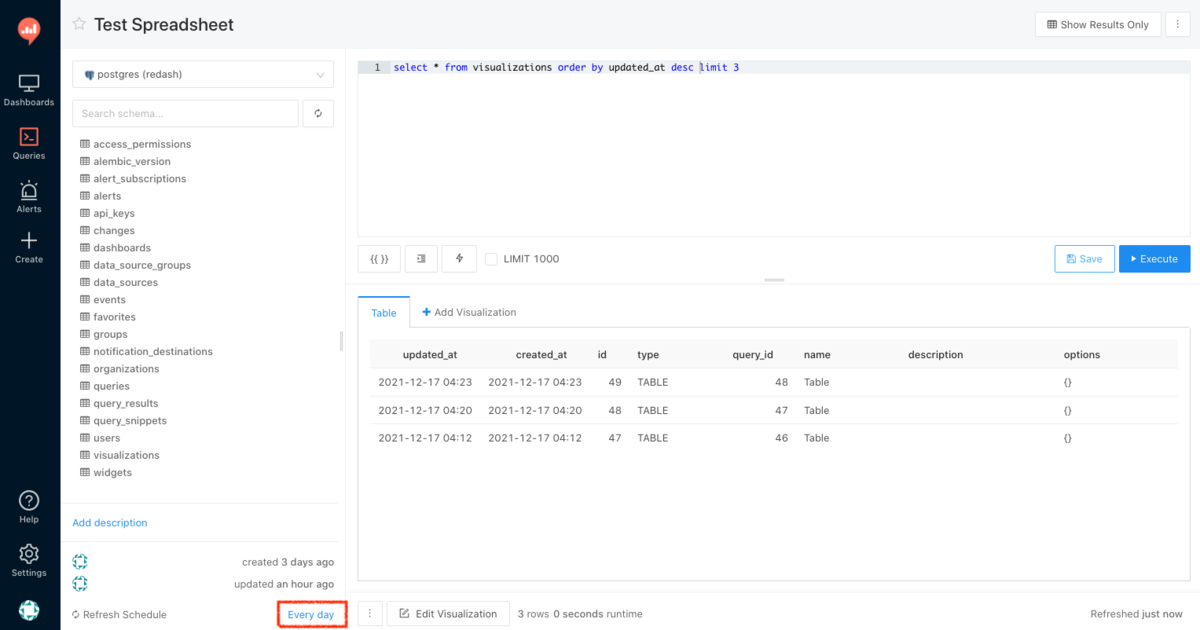Insert a parameter with the {{ }} button
Viewport: 1200px width, 630px height.
coord(379,259)
